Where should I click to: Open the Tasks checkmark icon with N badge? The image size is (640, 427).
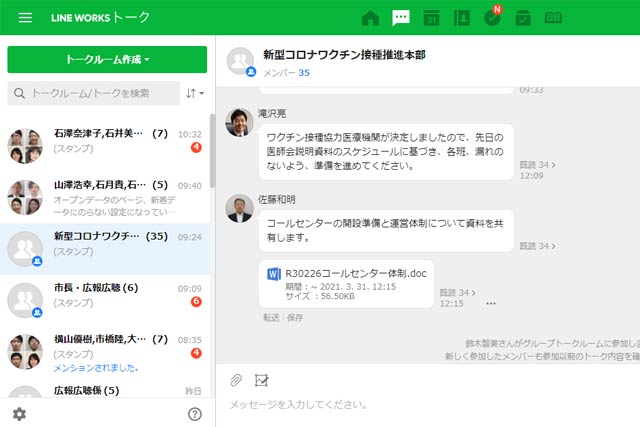493,17
